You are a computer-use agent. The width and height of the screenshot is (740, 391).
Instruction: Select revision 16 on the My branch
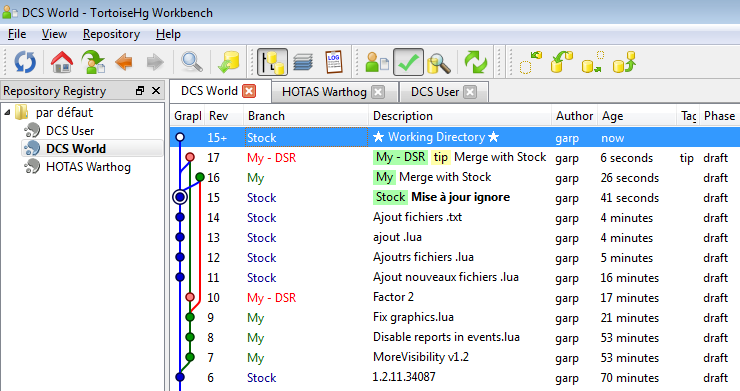(455, 178)
